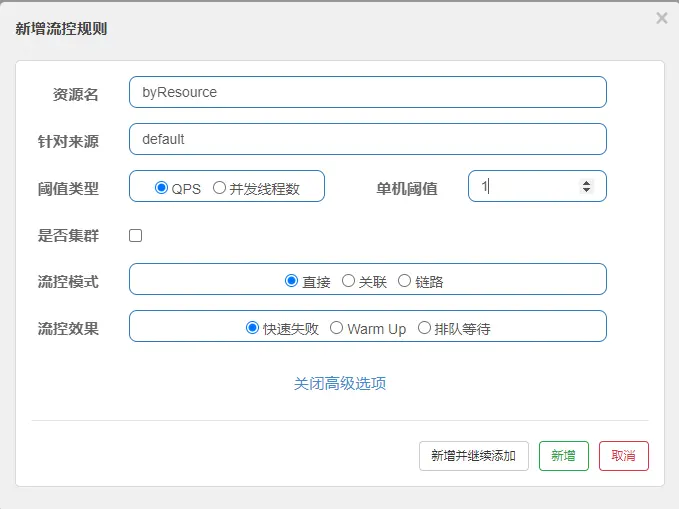Screen dimensions: 679x509
Task: Click the 新增流控规则 dialog title
Action: pyautogui.click(x=61, y=29)
